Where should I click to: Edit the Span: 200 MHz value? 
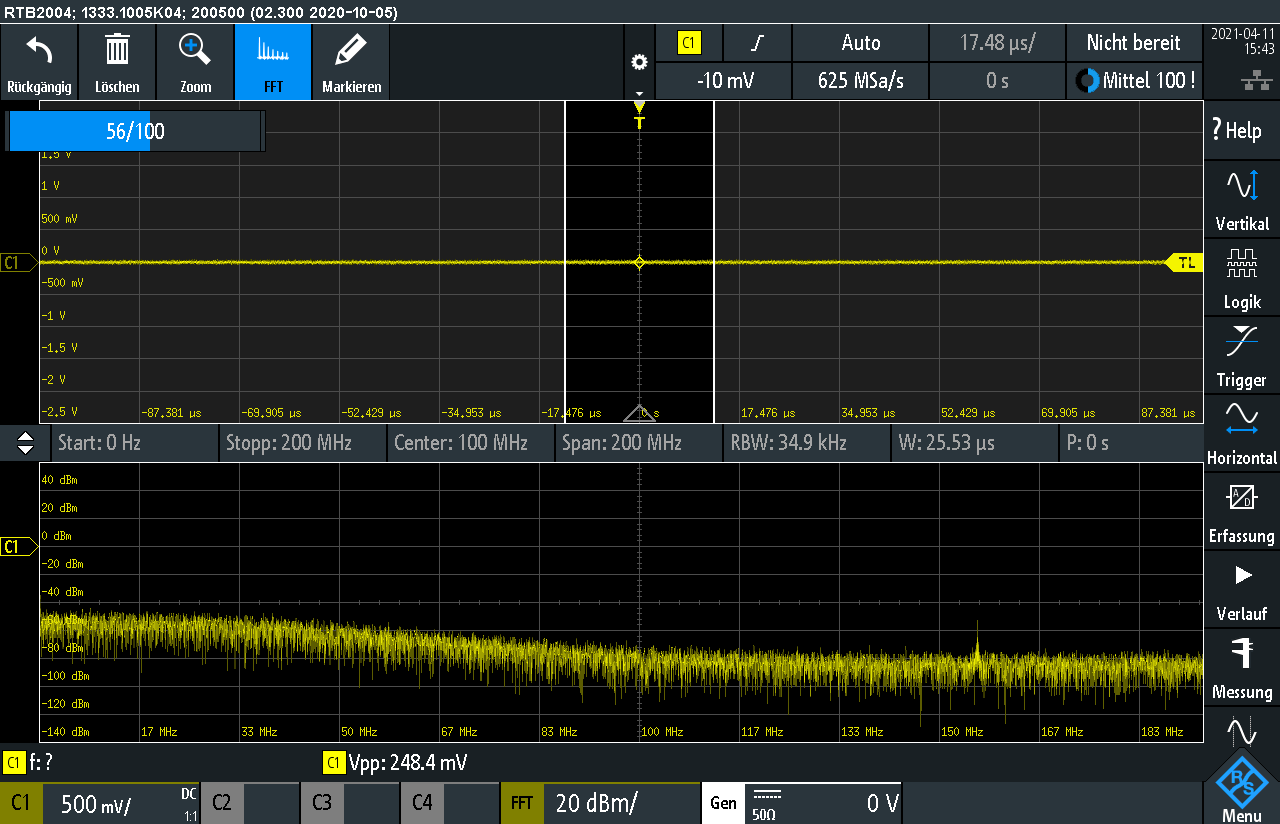[x=638, y=442]
